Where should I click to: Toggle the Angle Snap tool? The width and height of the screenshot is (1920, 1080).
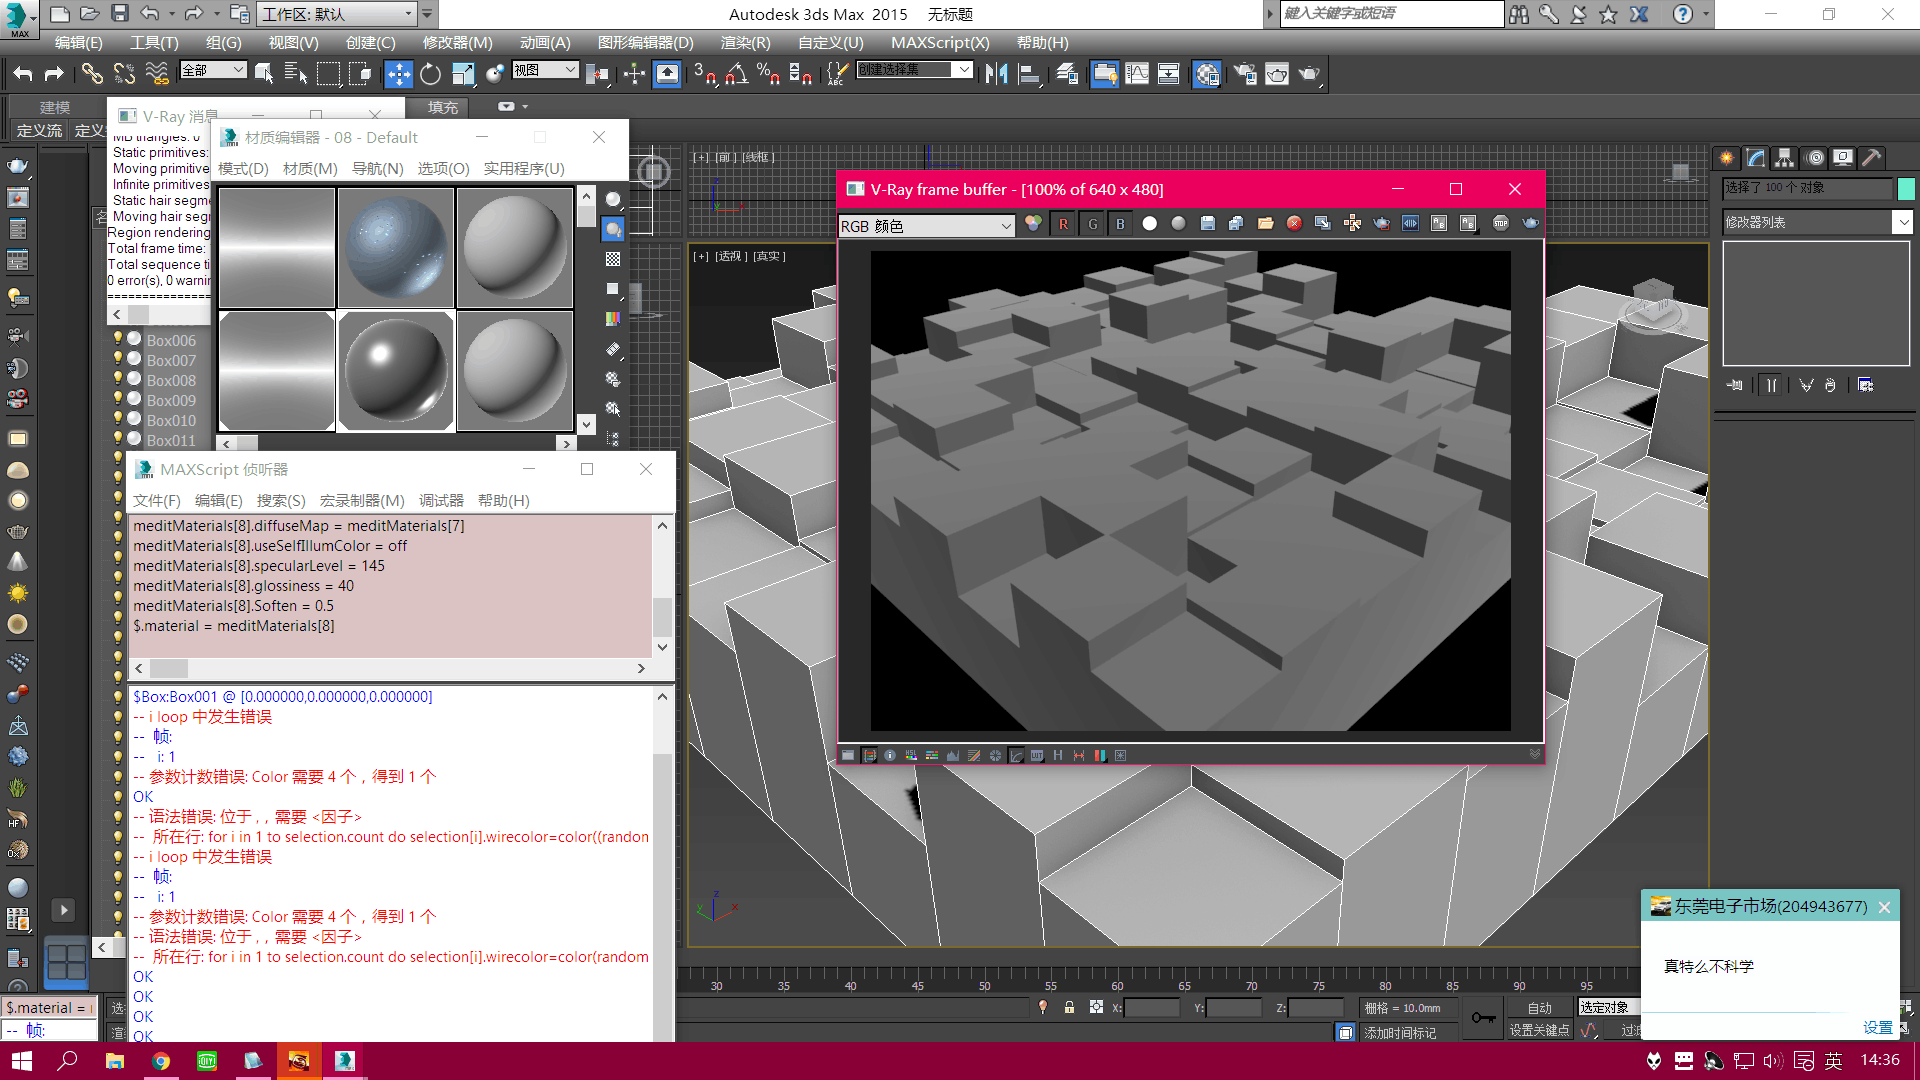[738, 74]
